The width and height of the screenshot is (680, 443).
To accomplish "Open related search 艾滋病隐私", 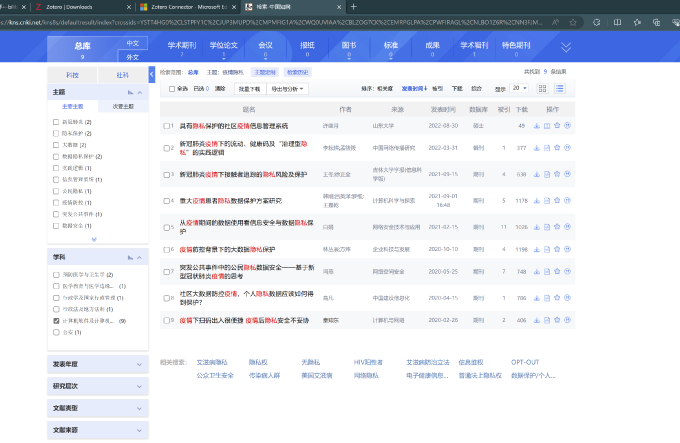I will pos(212,362).
